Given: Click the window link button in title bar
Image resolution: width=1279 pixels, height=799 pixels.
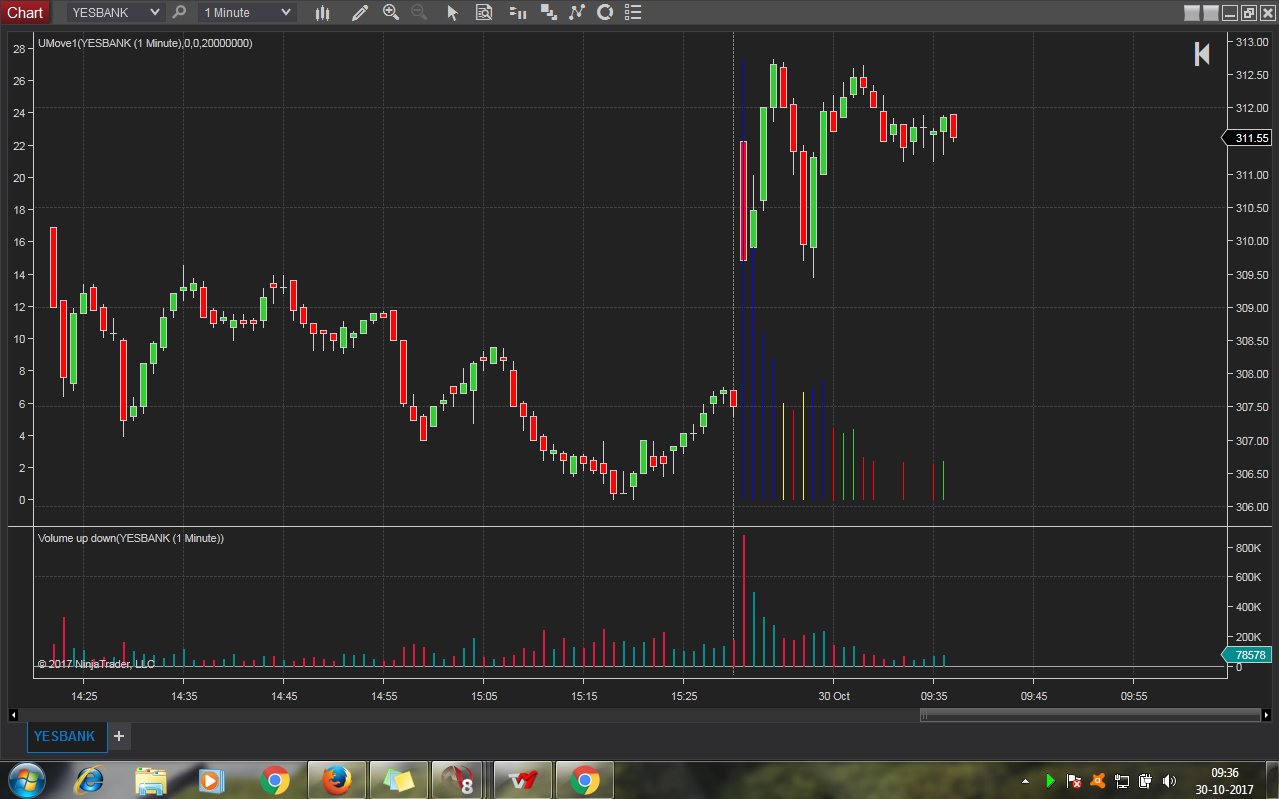Looking at the screenshot, I should (1191, 13).
